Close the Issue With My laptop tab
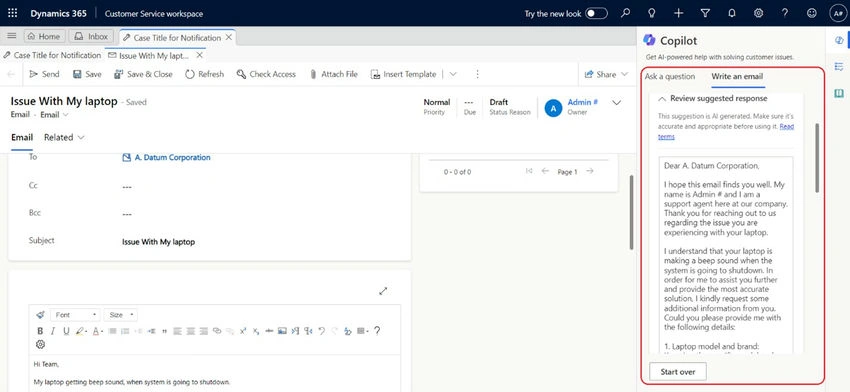 (x=199, y=55)
